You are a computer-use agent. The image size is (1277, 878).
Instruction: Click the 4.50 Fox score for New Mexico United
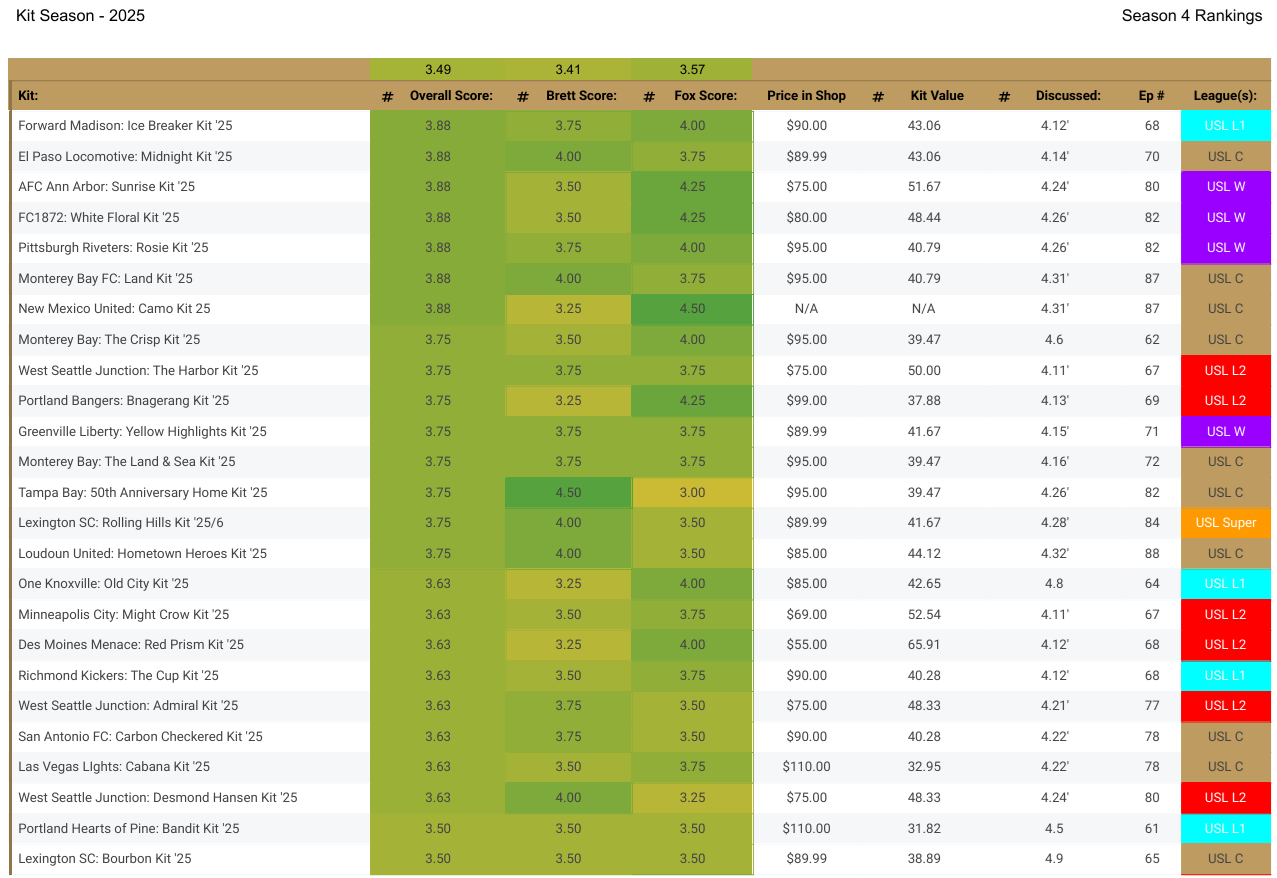[x=692, y=309]
